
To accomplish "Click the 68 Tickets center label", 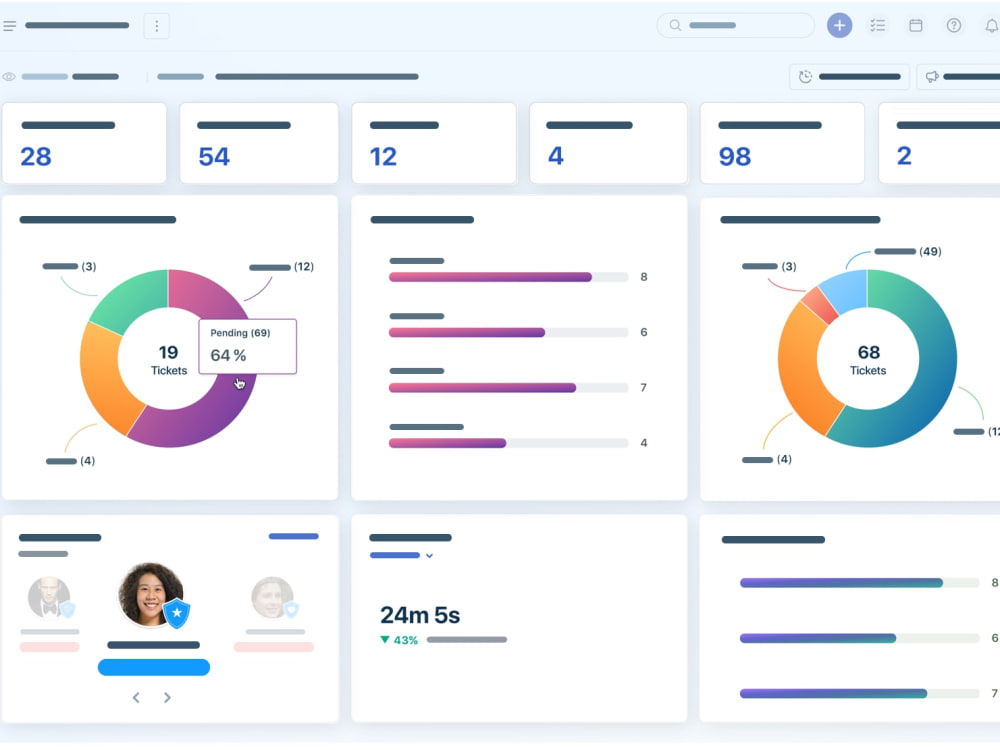I will (x=868, y=360).
